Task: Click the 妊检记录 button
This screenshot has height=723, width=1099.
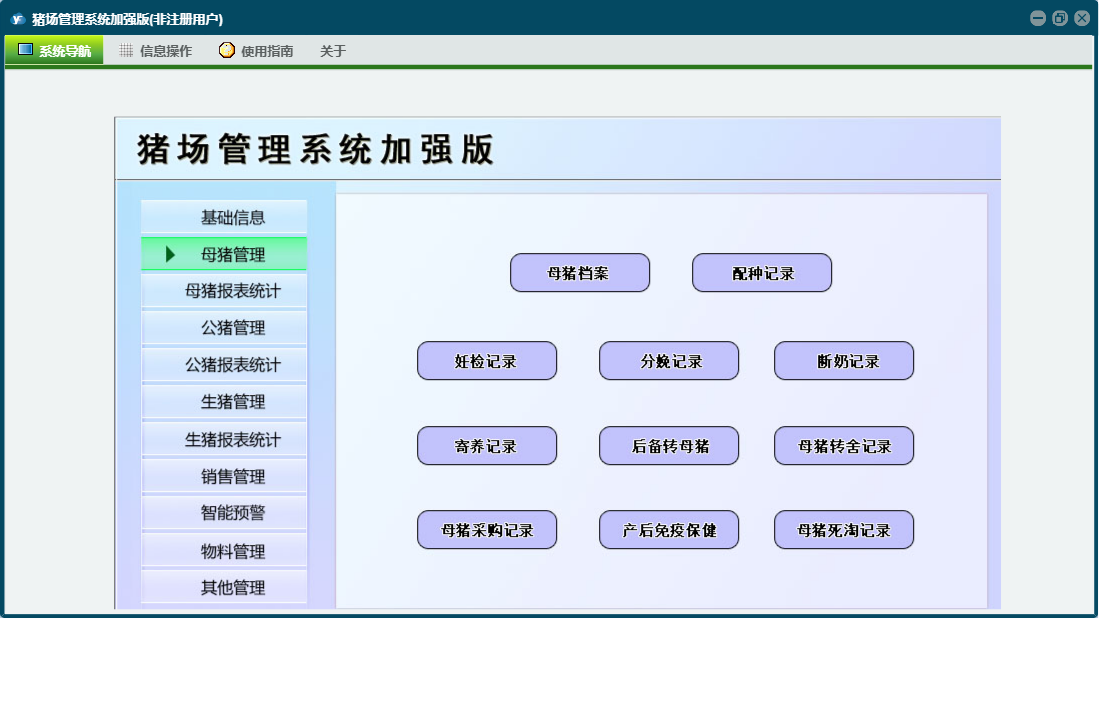Action: [x=487, y=361]
